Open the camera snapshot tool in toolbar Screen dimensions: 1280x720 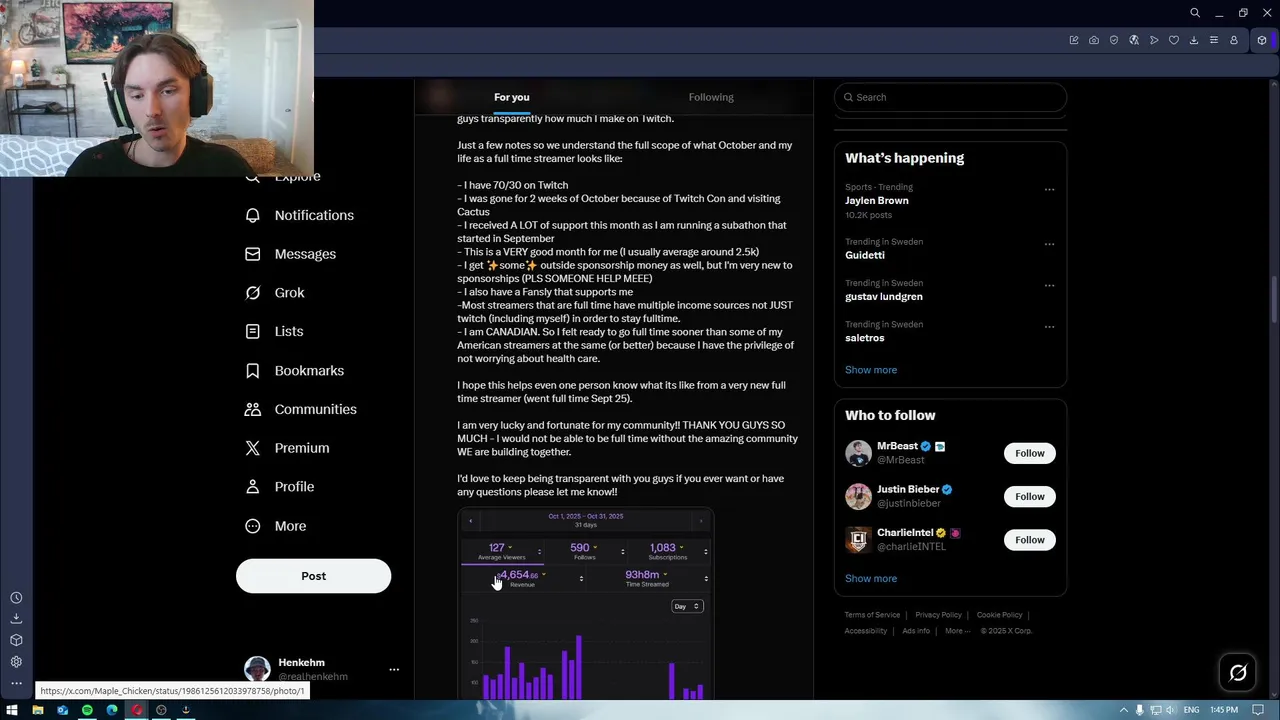tap(1094, 40)
